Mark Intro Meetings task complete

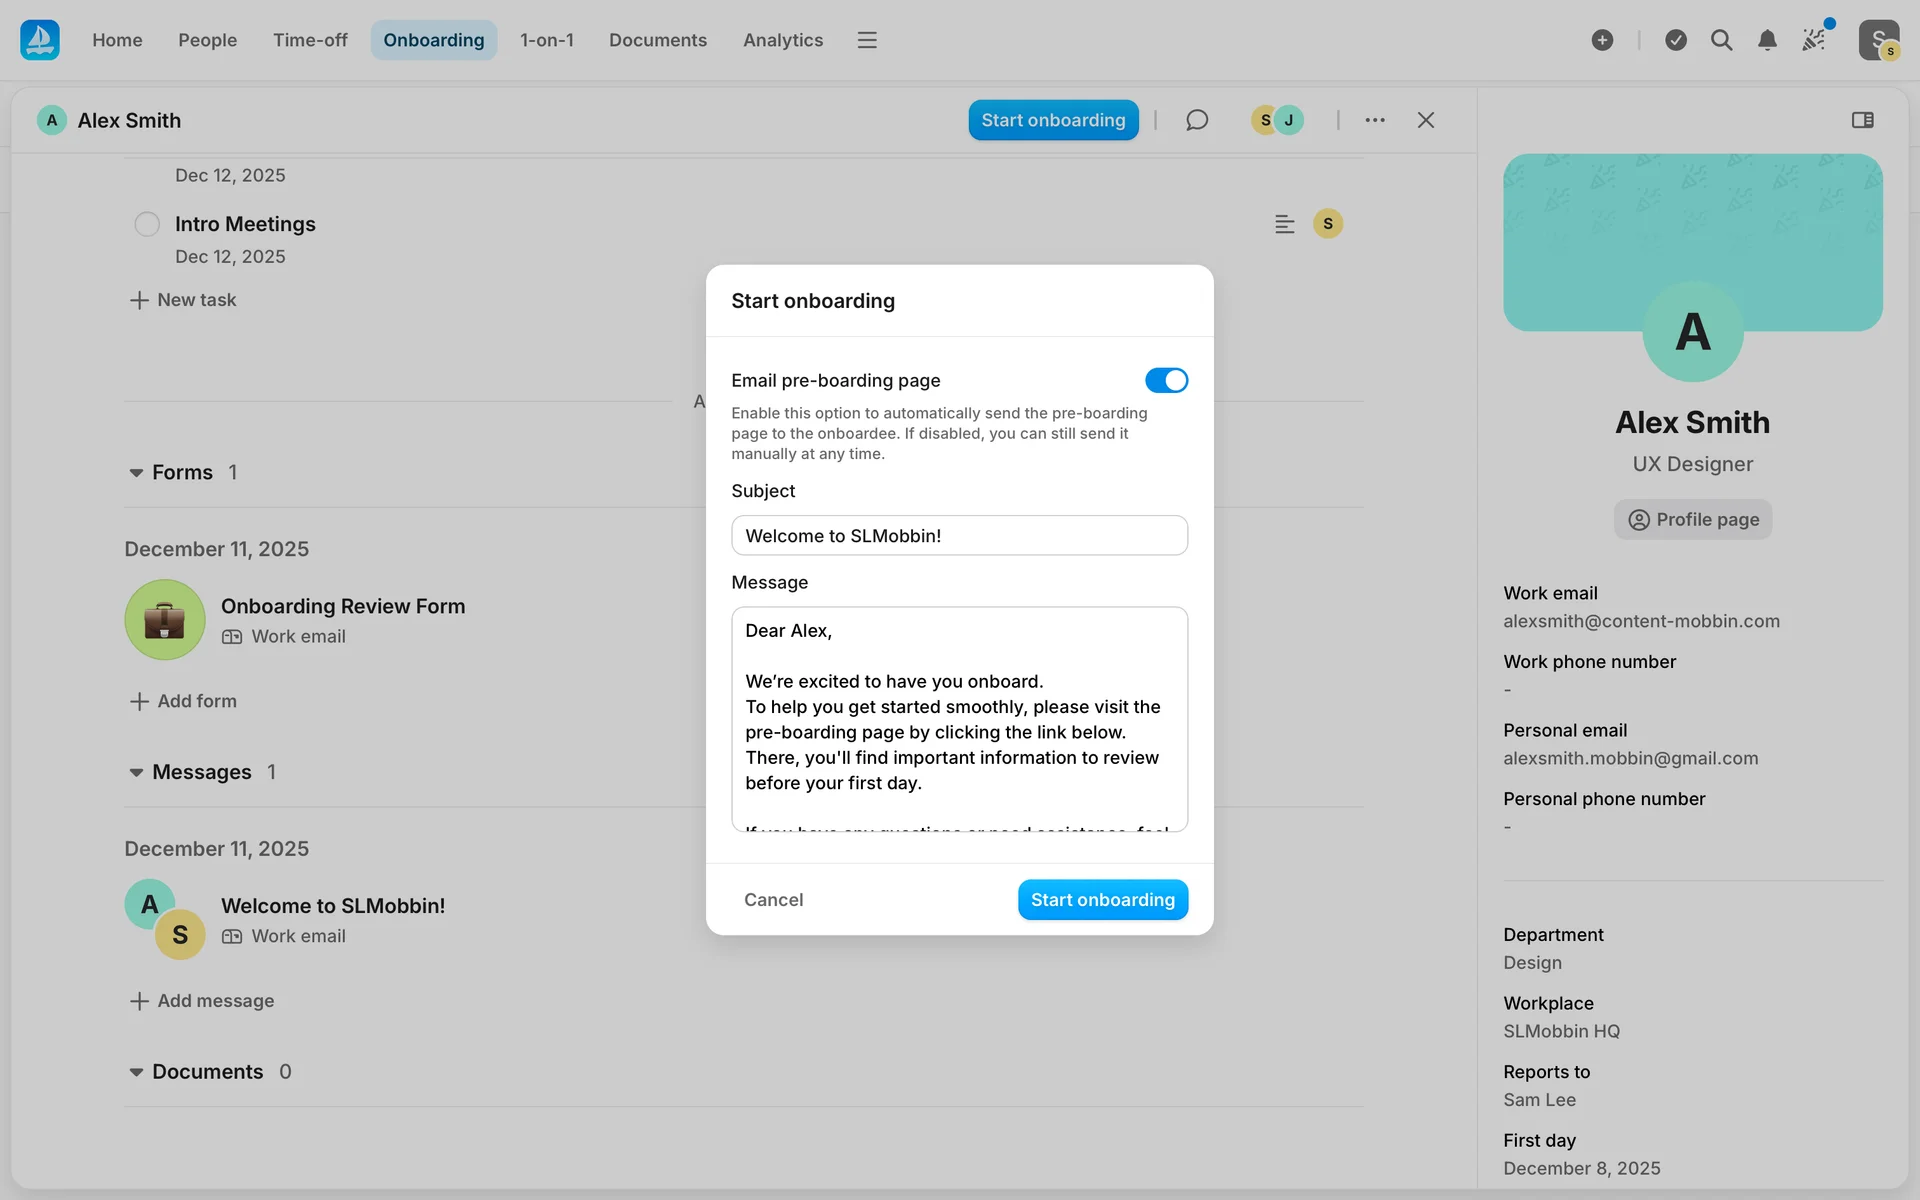[x=147, y=224]
